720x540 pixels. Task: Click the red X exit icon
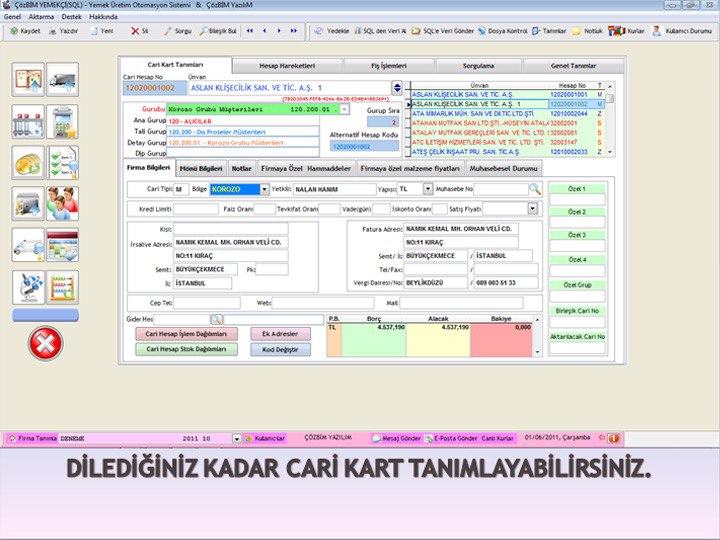click(x=45, y=343)
